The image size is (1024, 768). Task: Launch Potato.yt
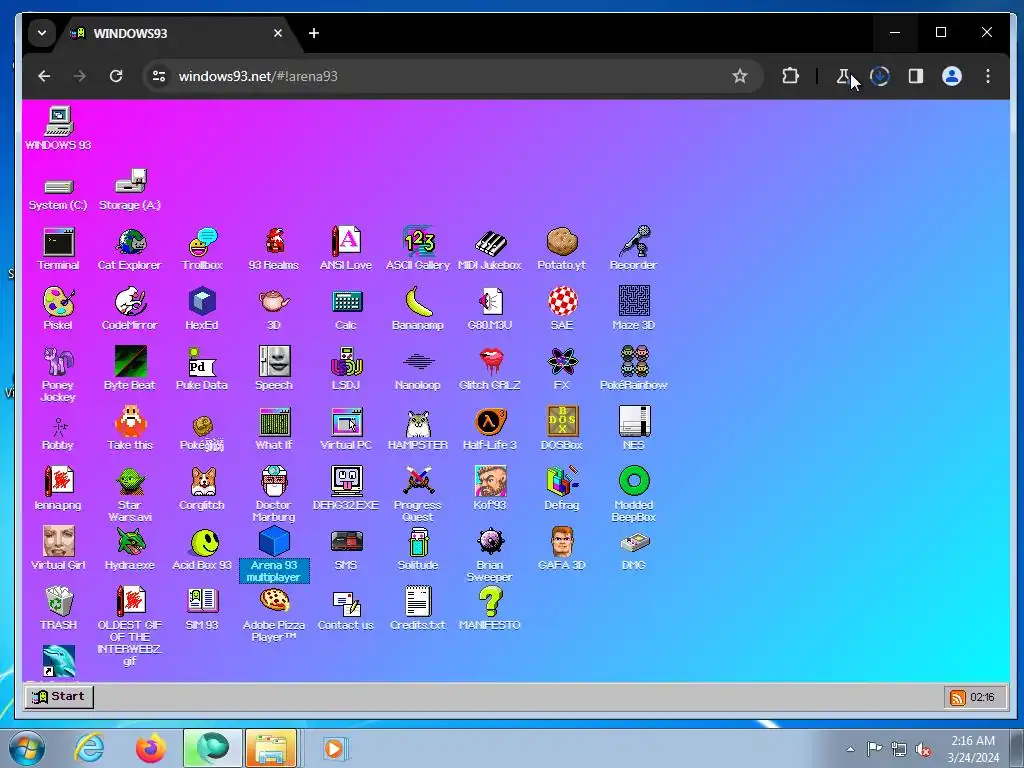tap(562, 248)
